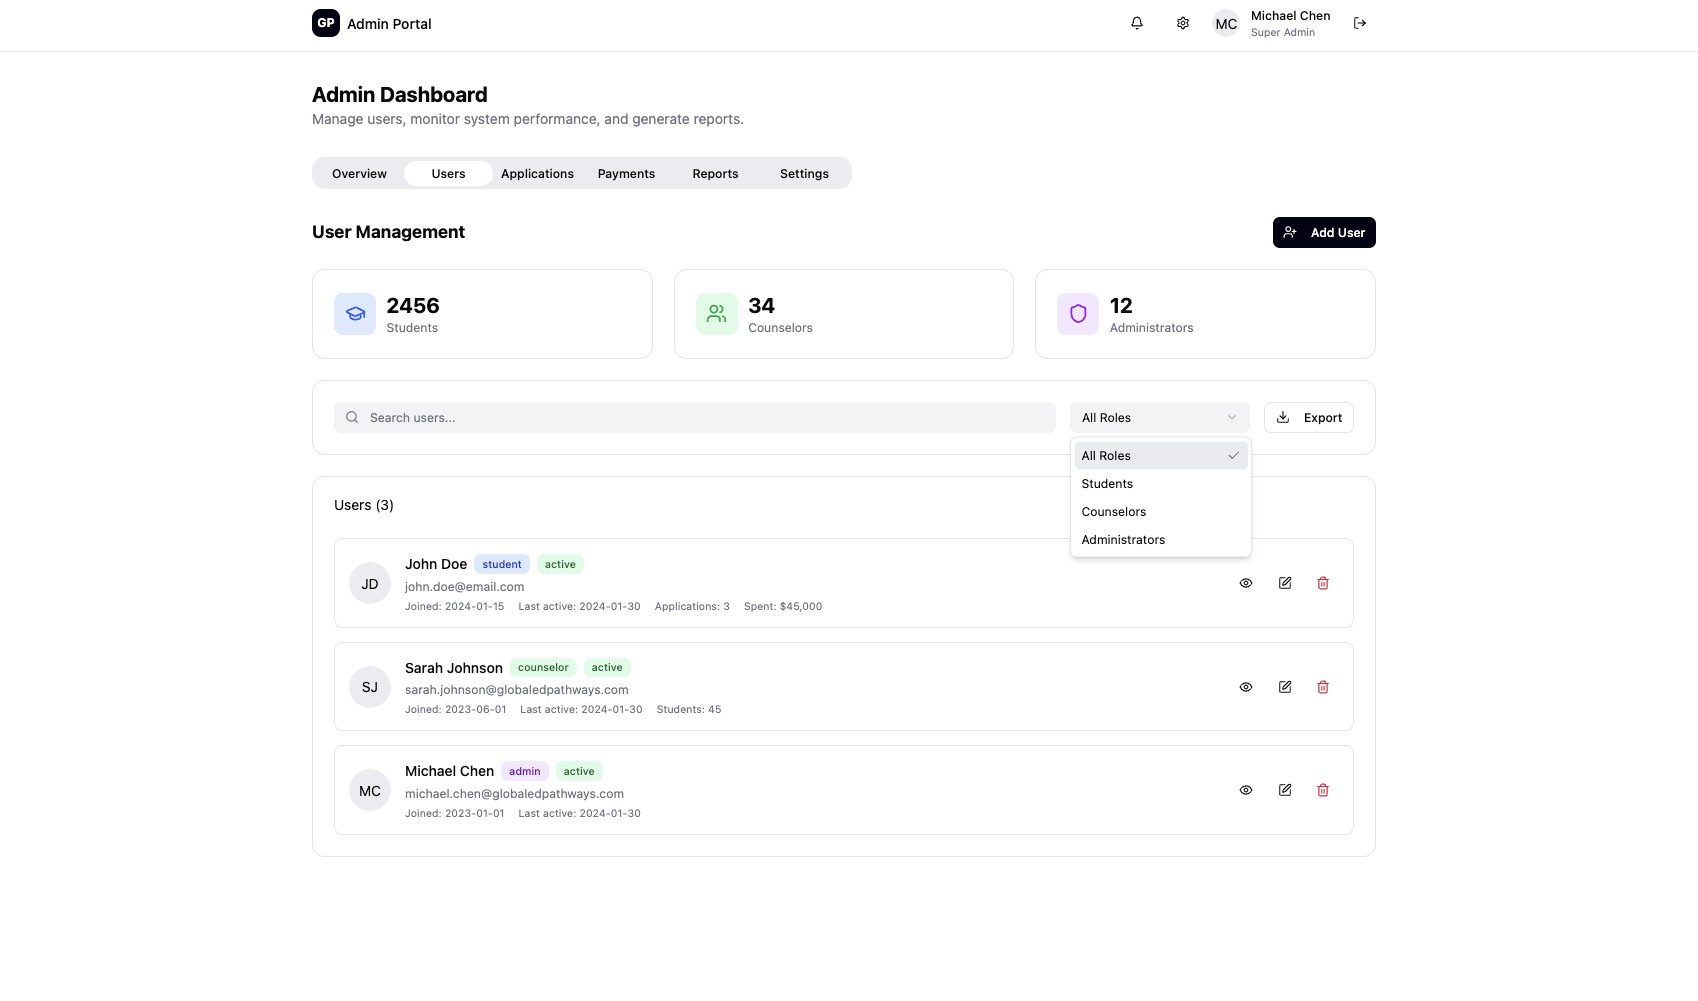Open the notifications bell
This screenshot has height=1001, width=1698.
coord(1137,23)
